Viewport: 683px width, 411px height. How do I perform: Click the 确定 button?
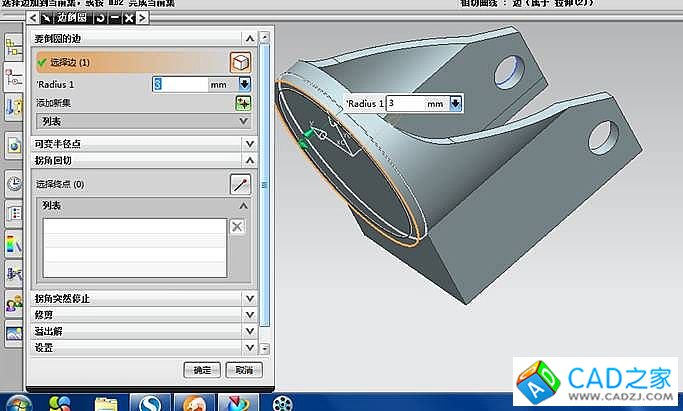pyautogui.click(x=202, y=370)
